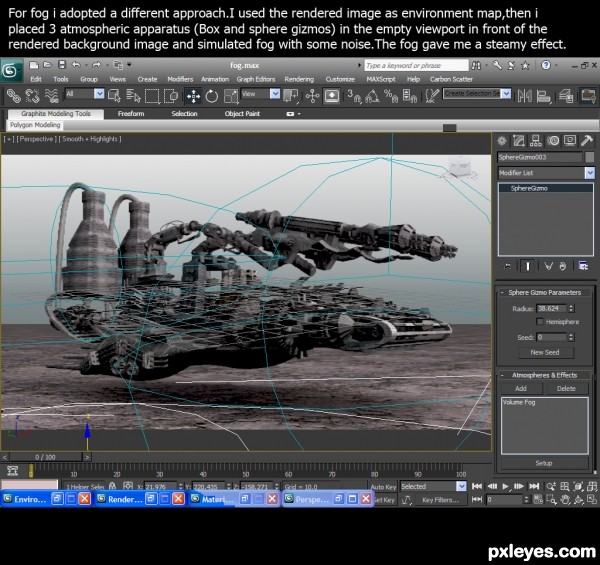Click the Key Filters button
Viewport: 600px width, 565px height.
point(440,500)
